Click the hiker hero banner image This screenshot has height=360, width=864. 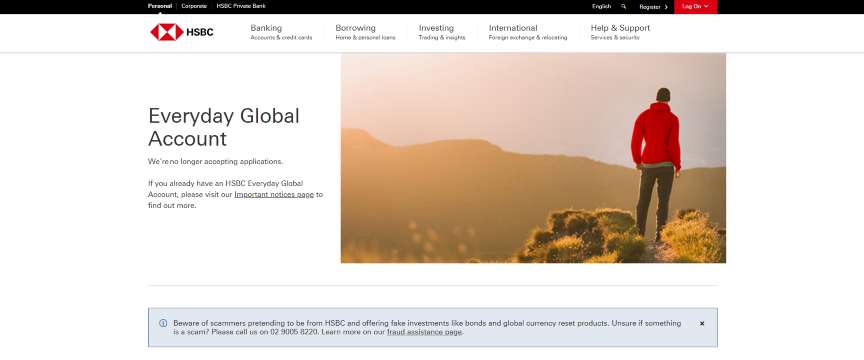(x=533, y=158)
